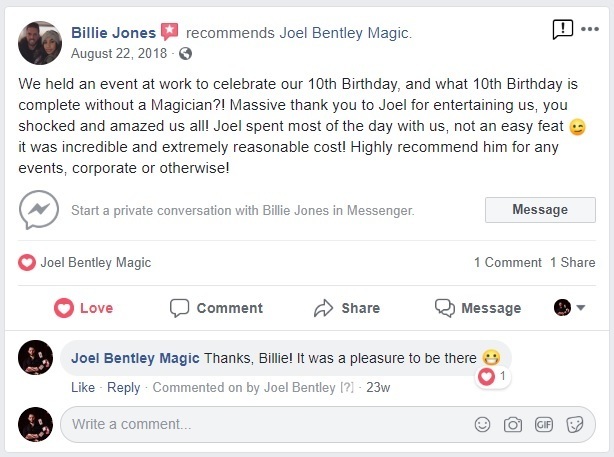The width and height of the screenshot is (614, 457).
Task: Click the Messenger logo icon
Action: coord(37,210)
